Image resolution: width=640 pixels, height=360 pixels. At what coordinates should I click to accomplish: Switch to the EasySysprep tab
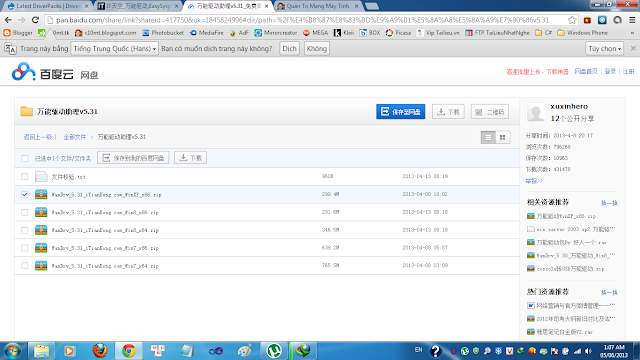coord(138,6)
